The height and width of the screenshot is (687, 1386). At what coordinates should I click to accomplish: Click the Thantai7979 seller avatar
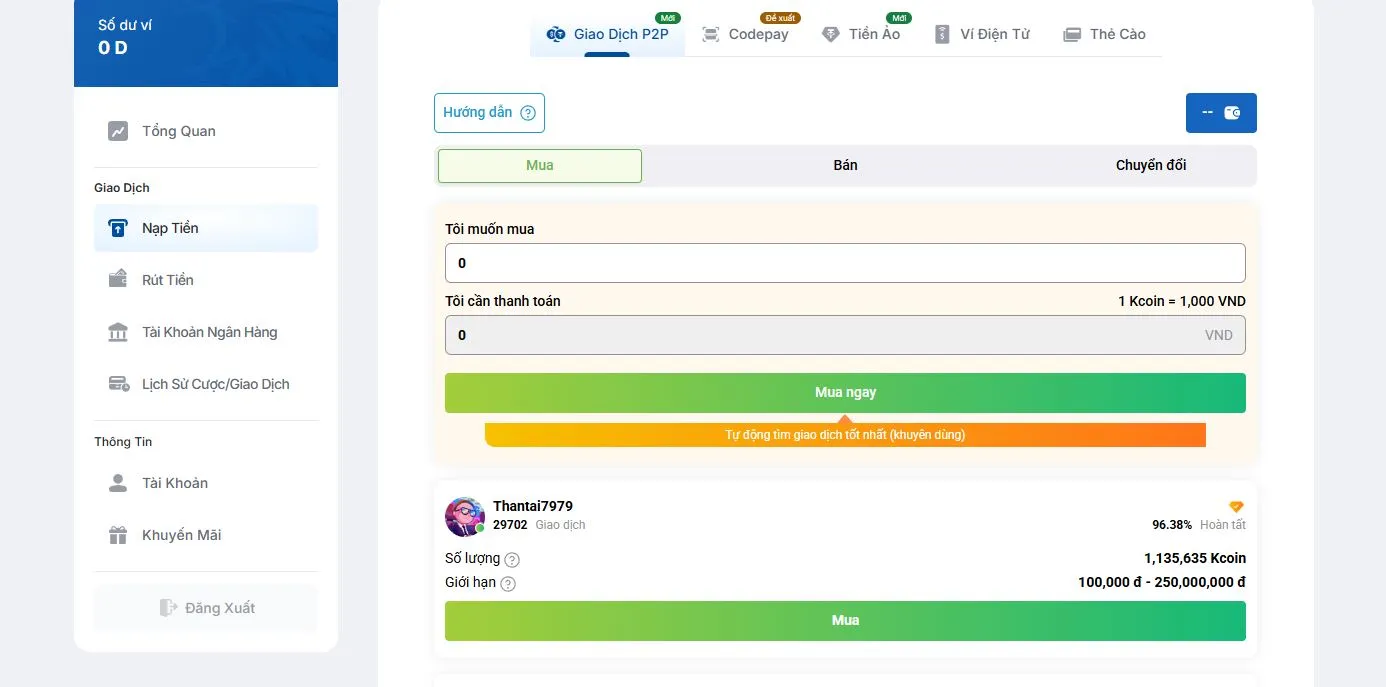click(465, 517)
